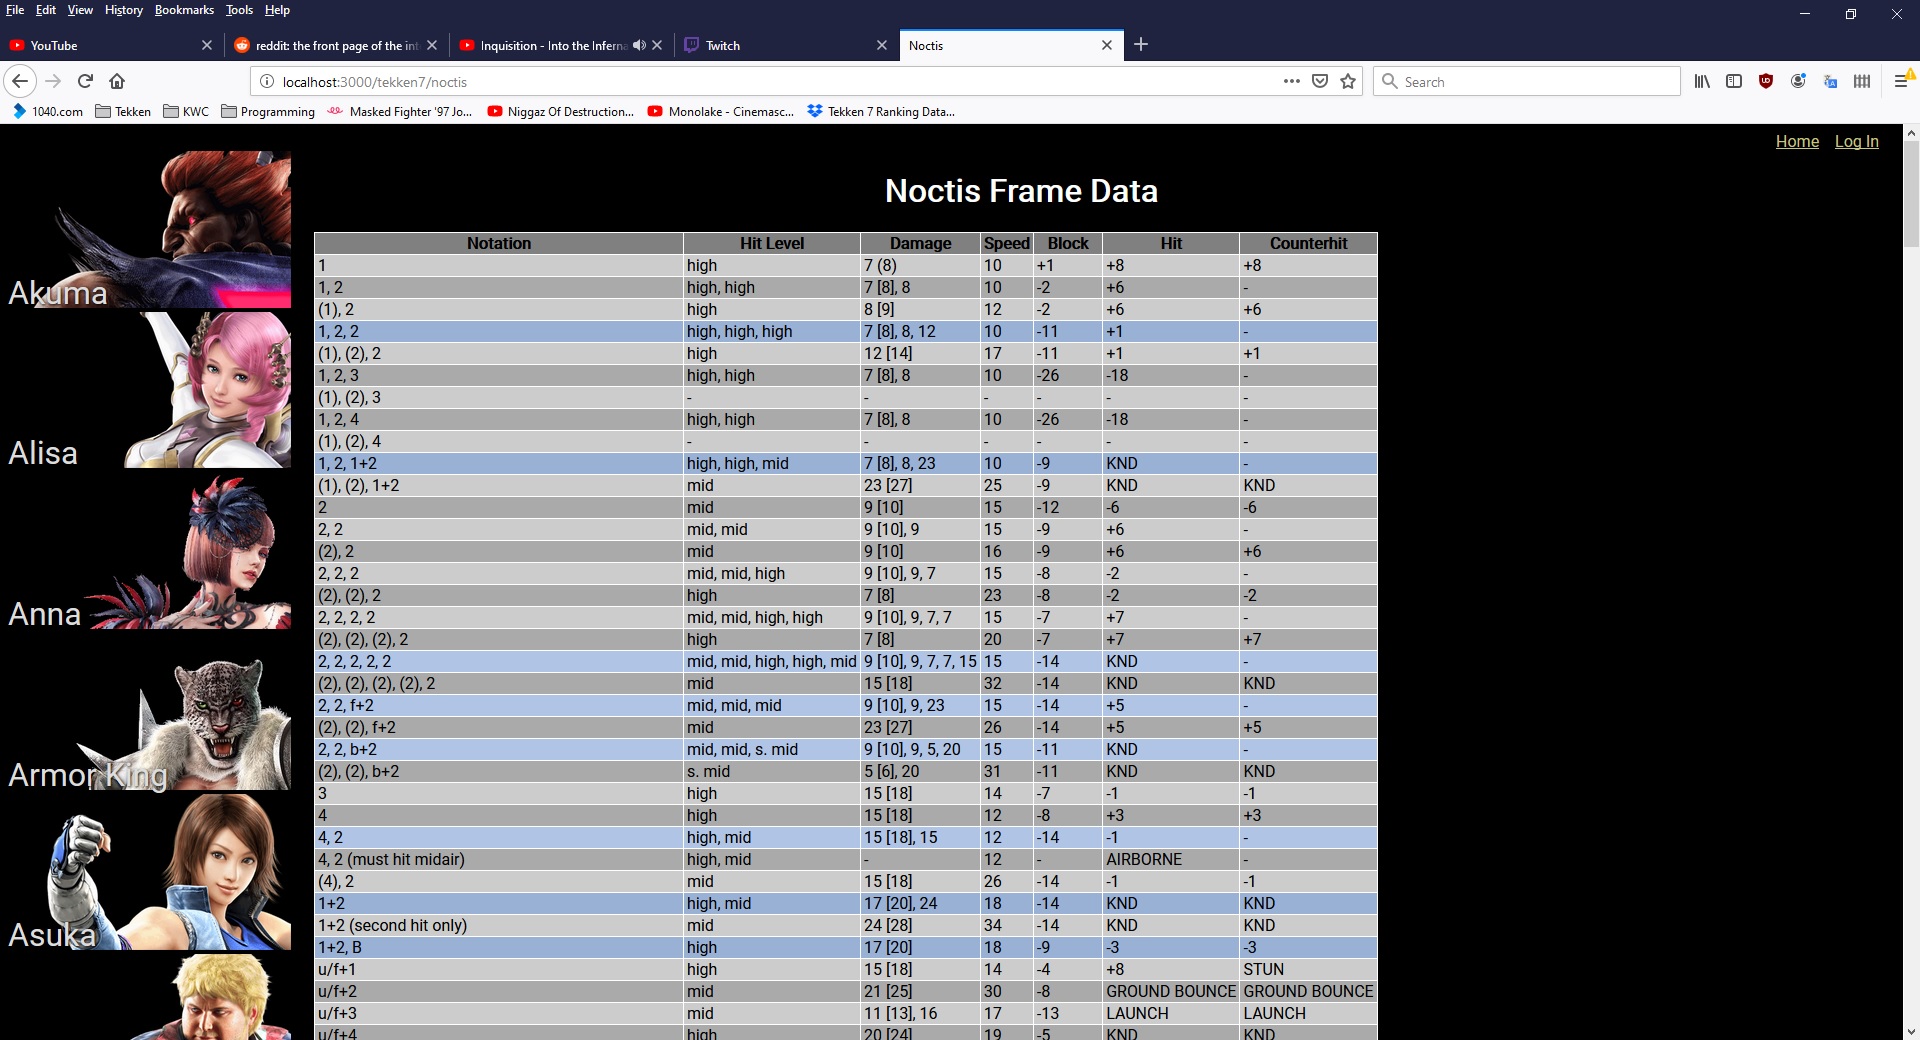Open Monolake - Cinemascope bookmark

pyautogui.click(x=721, y=111)
